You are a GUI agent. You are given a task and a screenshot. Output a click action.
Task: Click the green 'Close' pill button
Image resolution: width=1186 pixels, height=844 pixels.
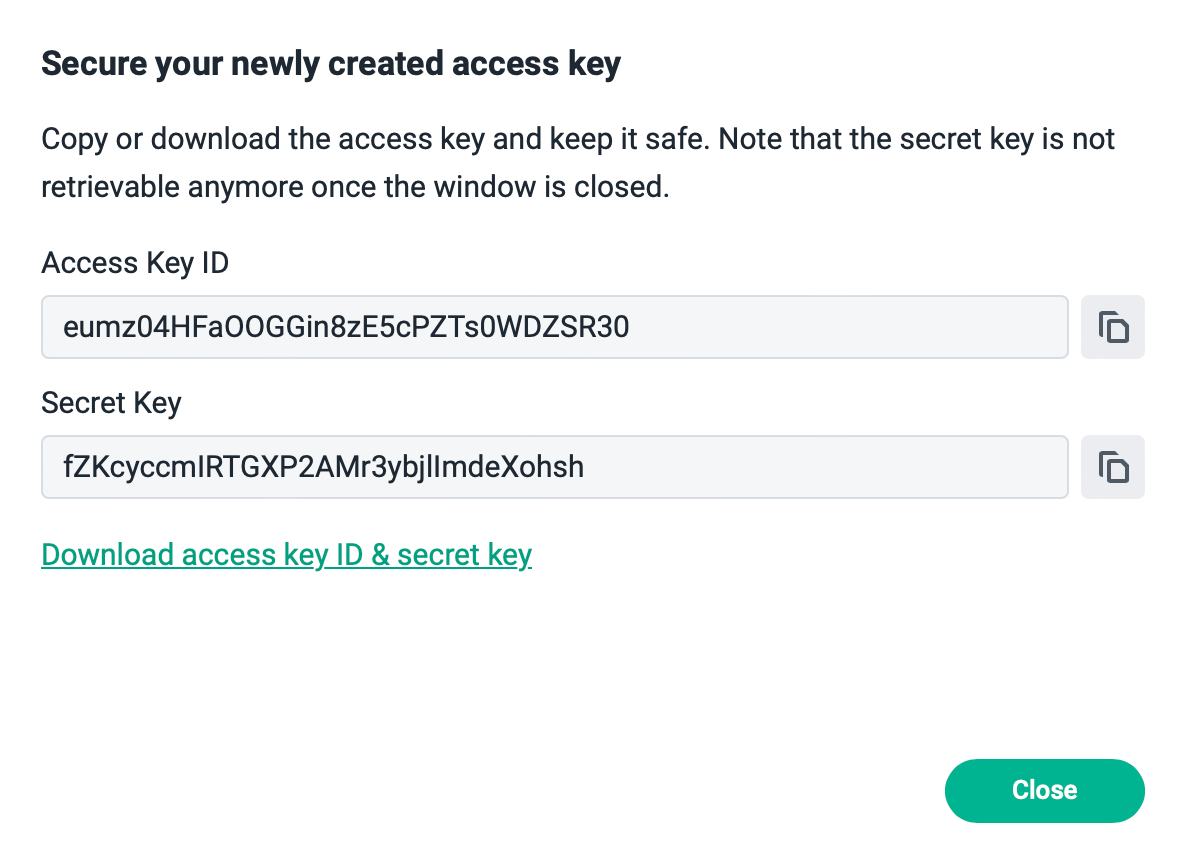pyautogui.click(x=1045, y=790)
